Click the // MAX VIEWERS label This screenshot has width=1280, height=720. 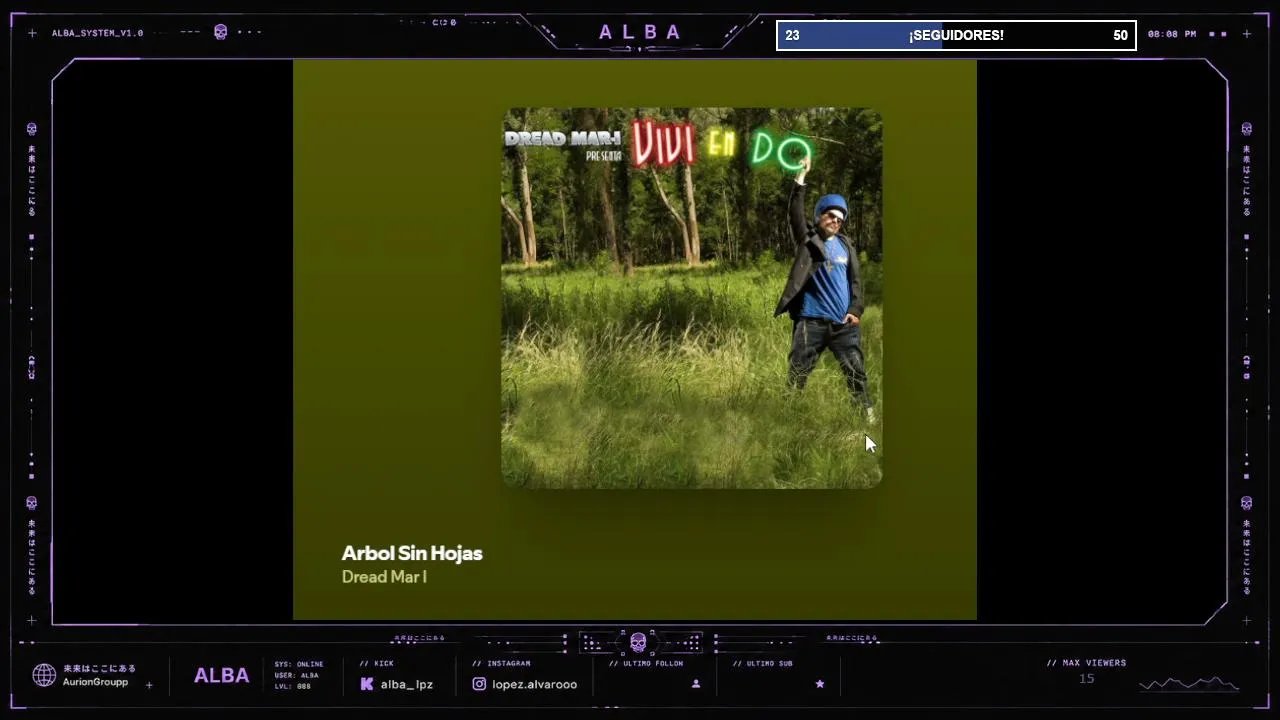click(1086, 663)
